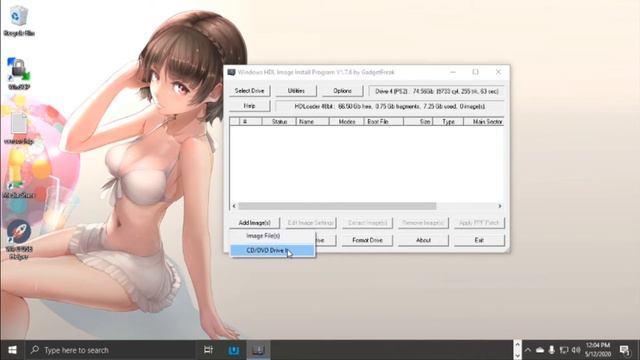Open the microphone tray icon
This screenshot has height=360, width=640.
point(551,350)
